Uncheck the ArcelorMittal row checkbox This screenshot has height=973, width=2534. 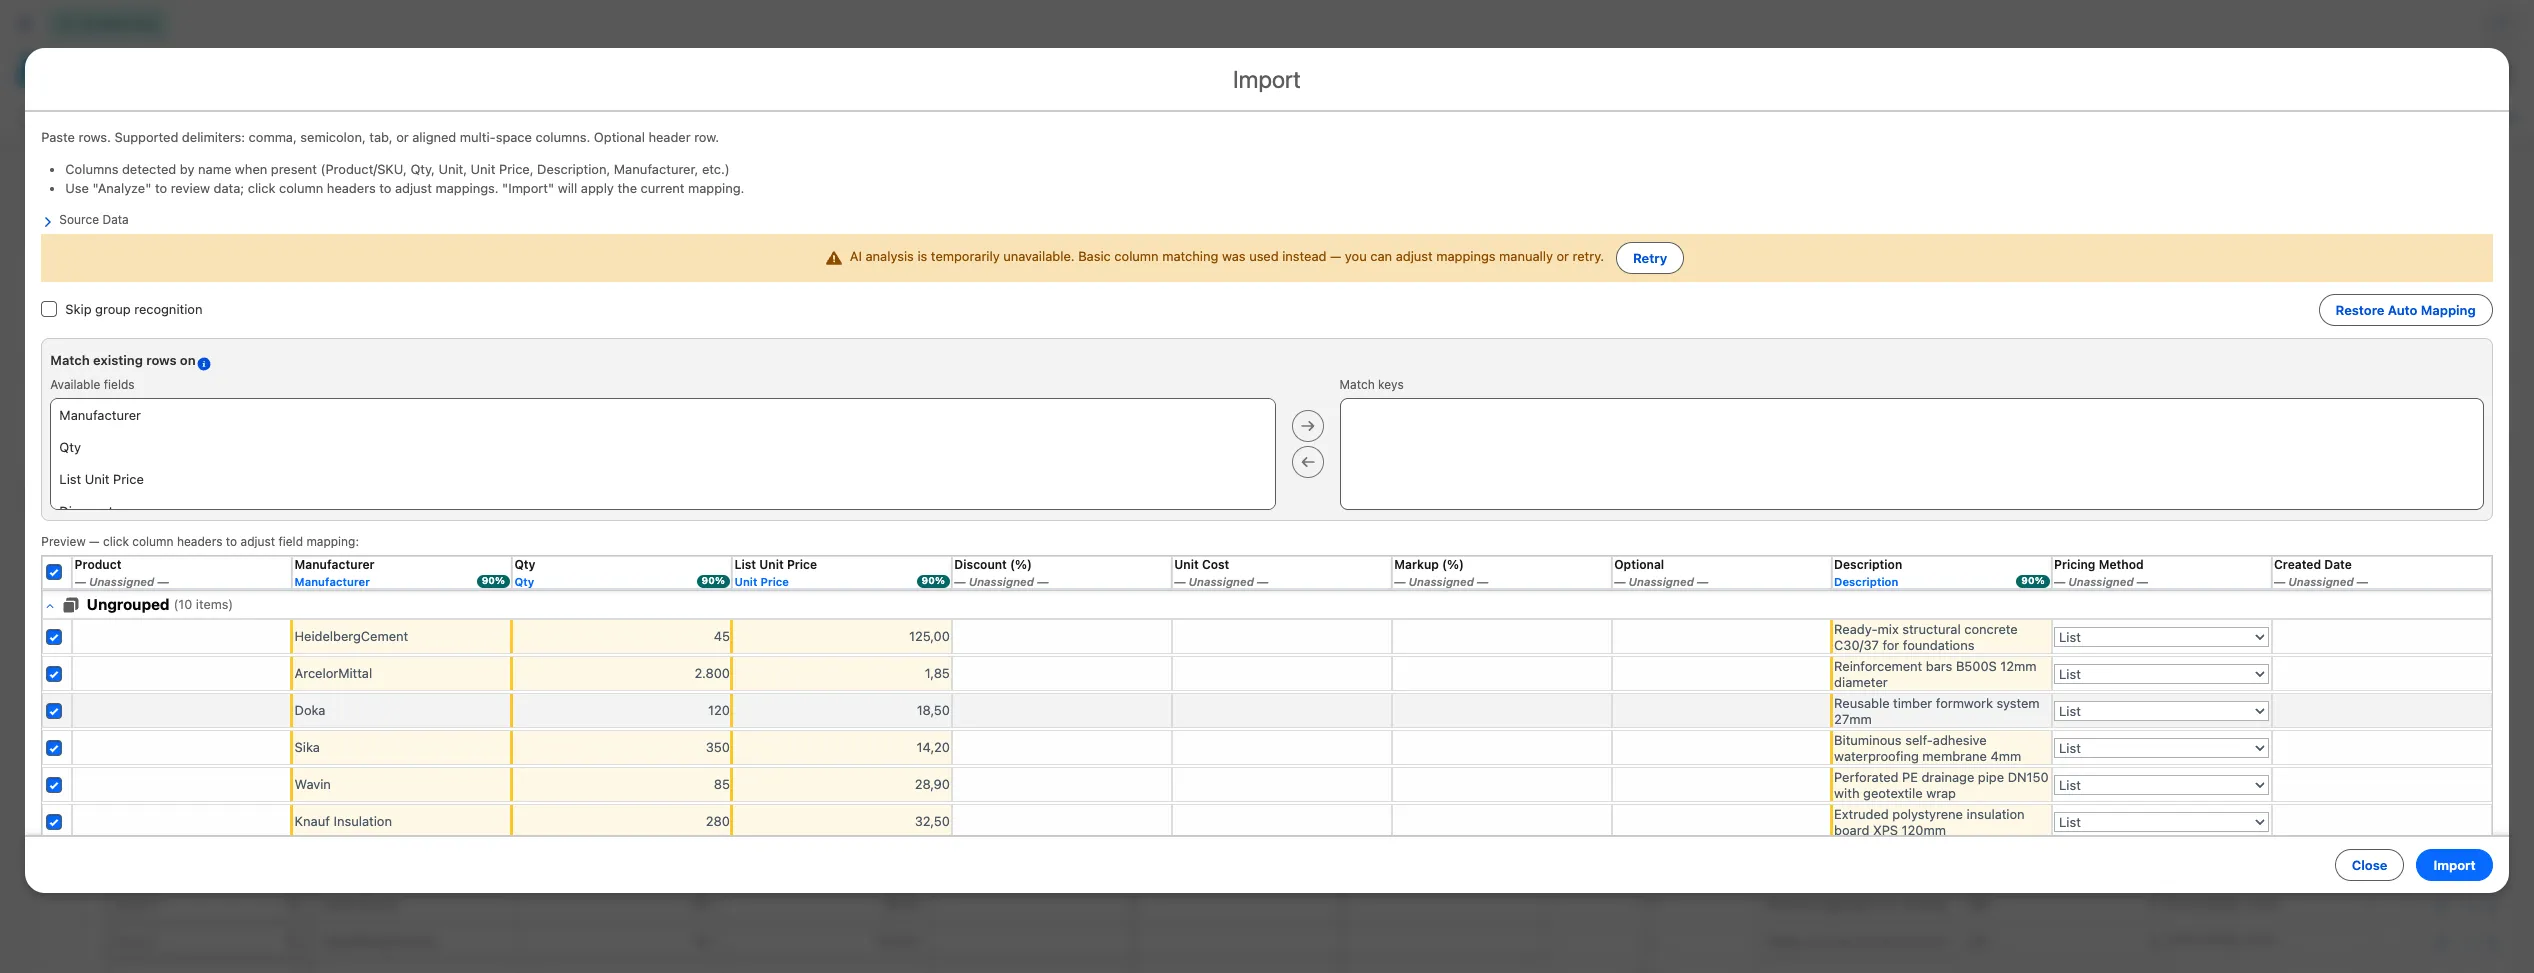point(54,674)
